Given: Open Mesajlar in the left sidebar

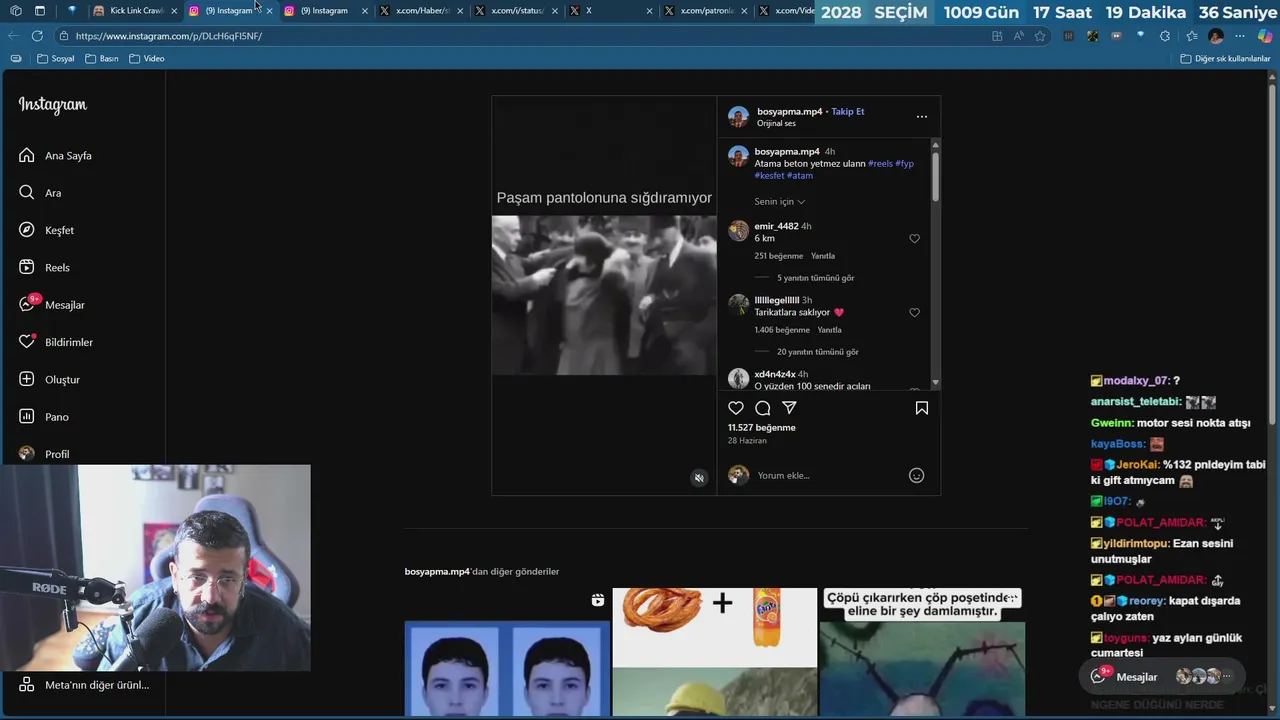Looking at the screenshot, I should click(51, 305).
